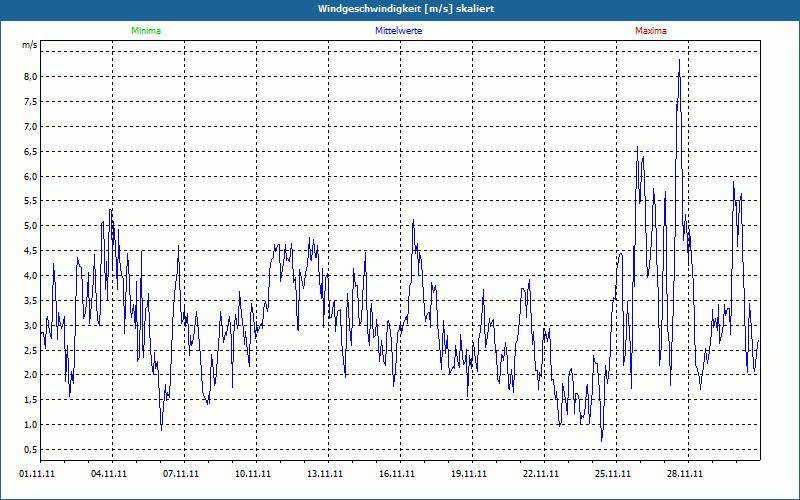Click the 7,5 y-axis value
The image size is (800, 500).
31,102
